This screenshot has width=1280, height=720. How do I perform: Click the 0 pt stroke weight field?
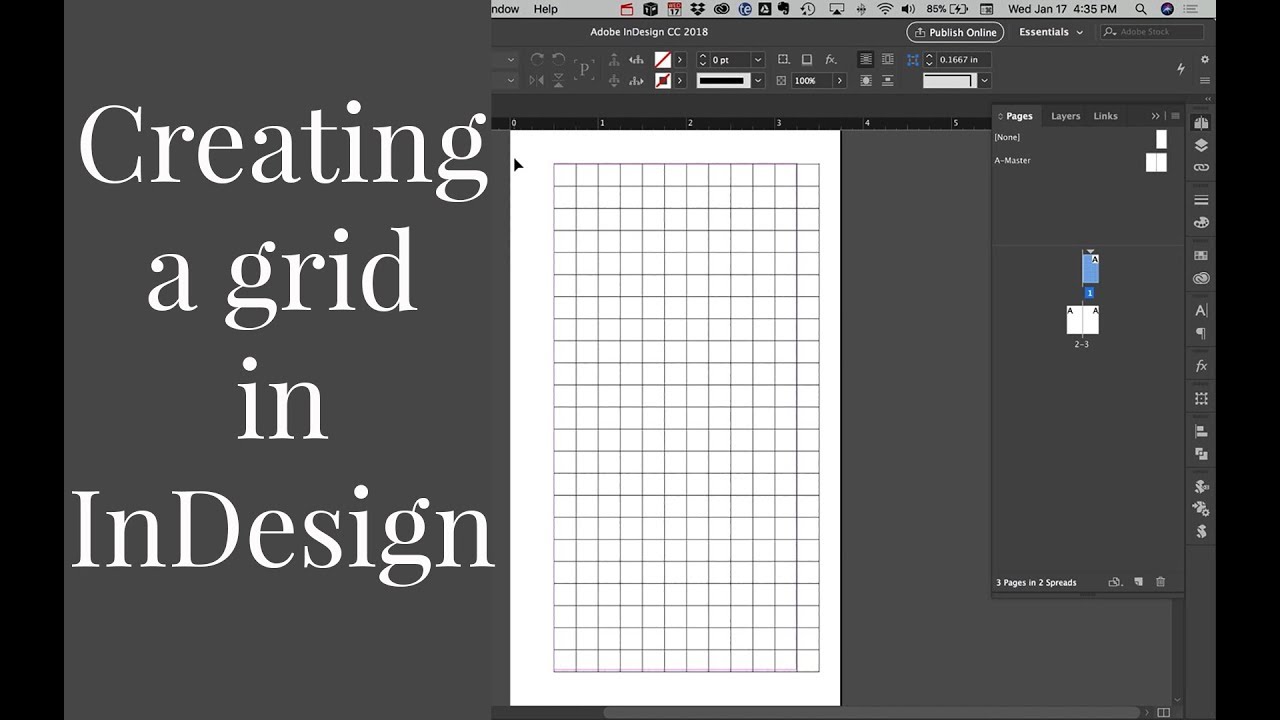tap(729, 60)
